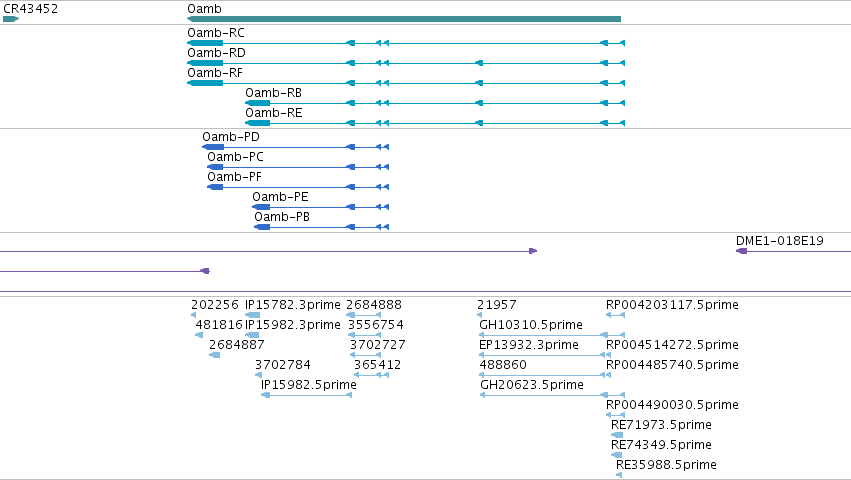The height and width of the screenshot is (480, 851).
Task: Select the RE74349.5prime EST label
Action: 661,445
